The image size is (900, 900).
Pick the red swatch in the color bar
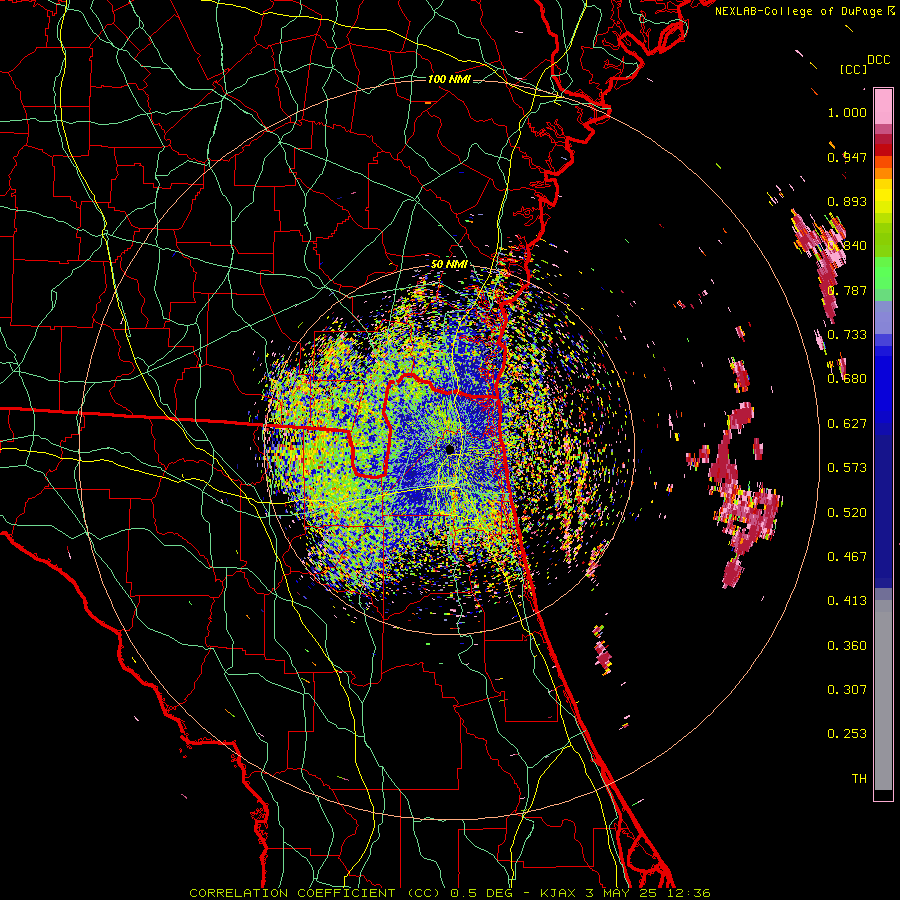click(x=883, y=150)
